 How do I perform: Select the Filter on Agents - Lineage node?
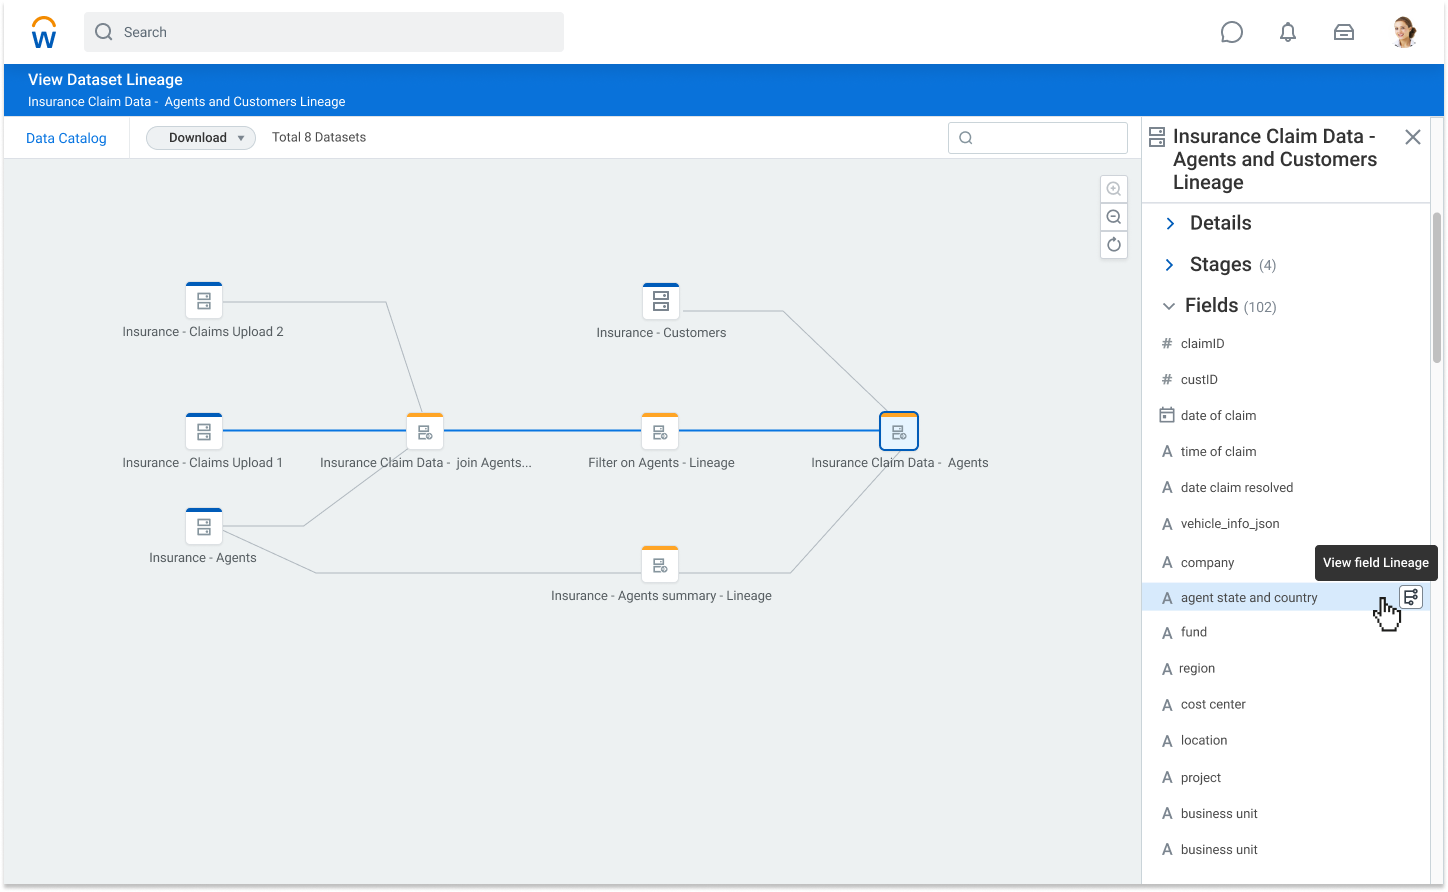(x=660, y=432)
